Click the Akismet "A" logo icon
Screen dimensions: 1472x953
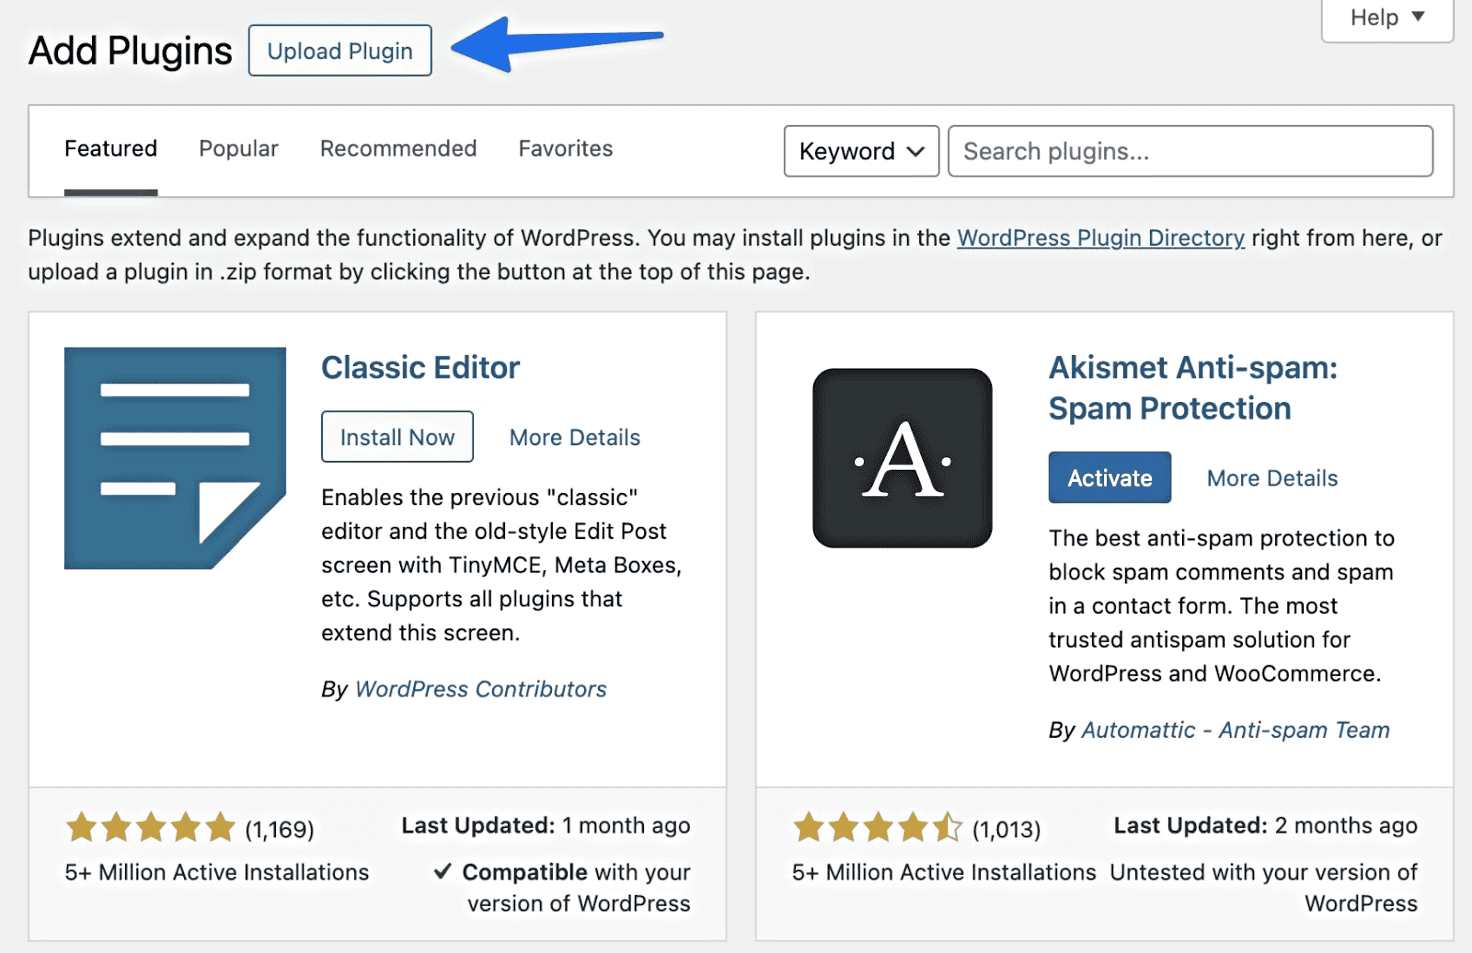(x=901, y=457)
